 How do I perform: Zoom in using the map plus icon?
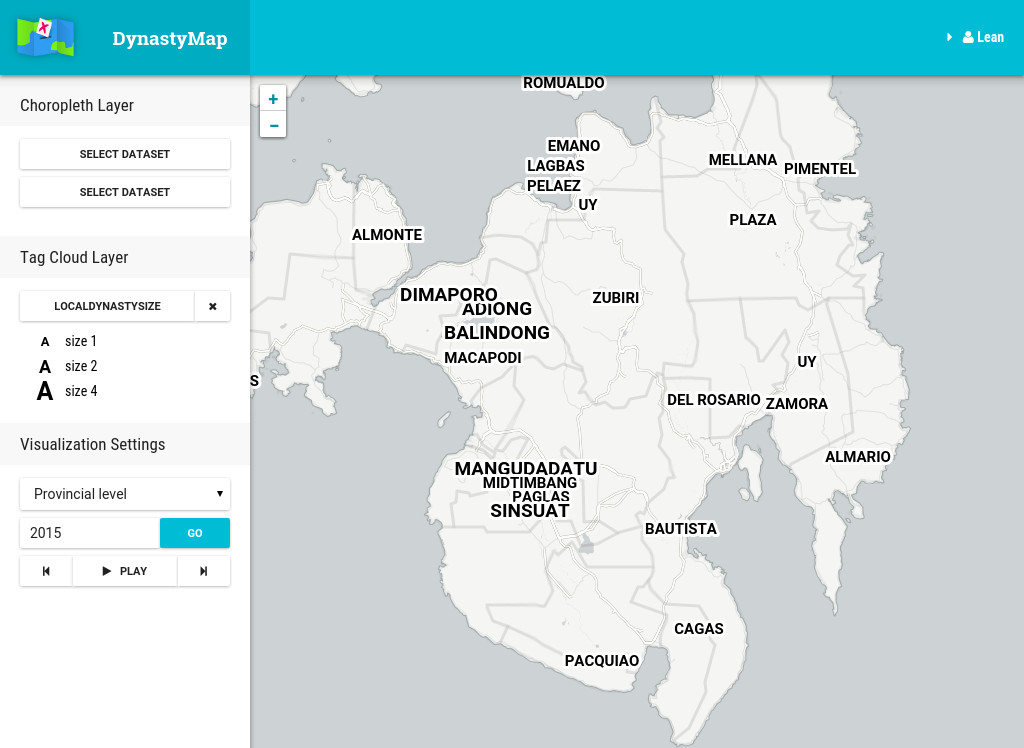click(x=272, y=98)
